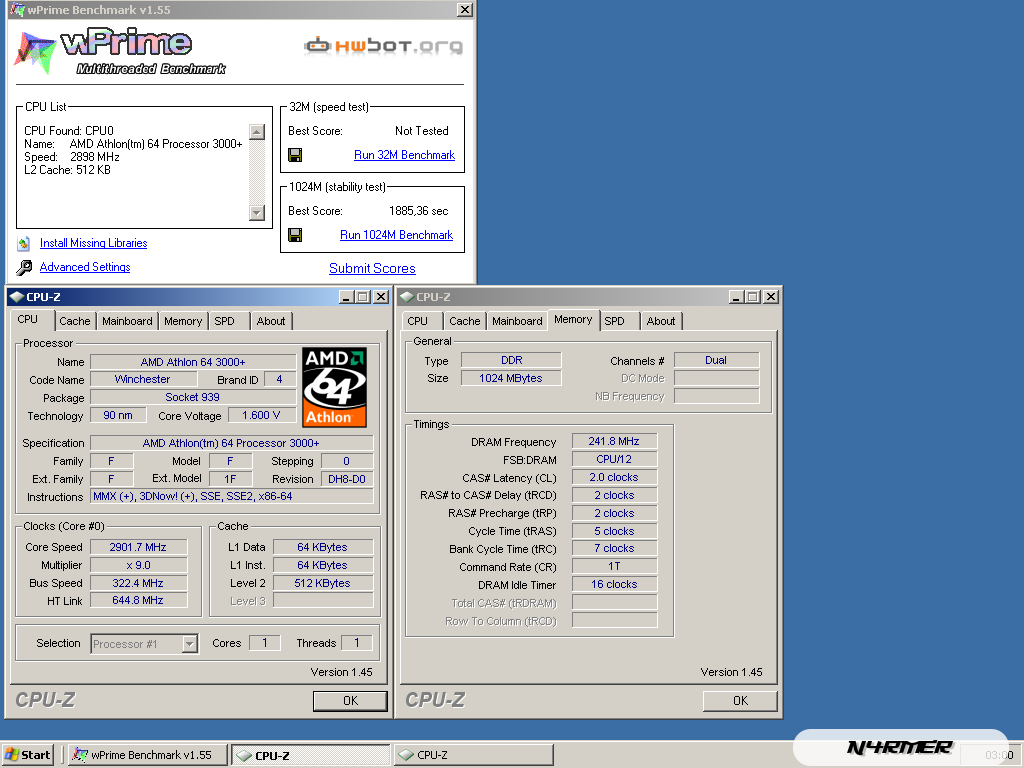Click the Cycle Time value 5 clocks
Image resolution: width=1024 pixels, height=768 pixels.
pos(615,531)
